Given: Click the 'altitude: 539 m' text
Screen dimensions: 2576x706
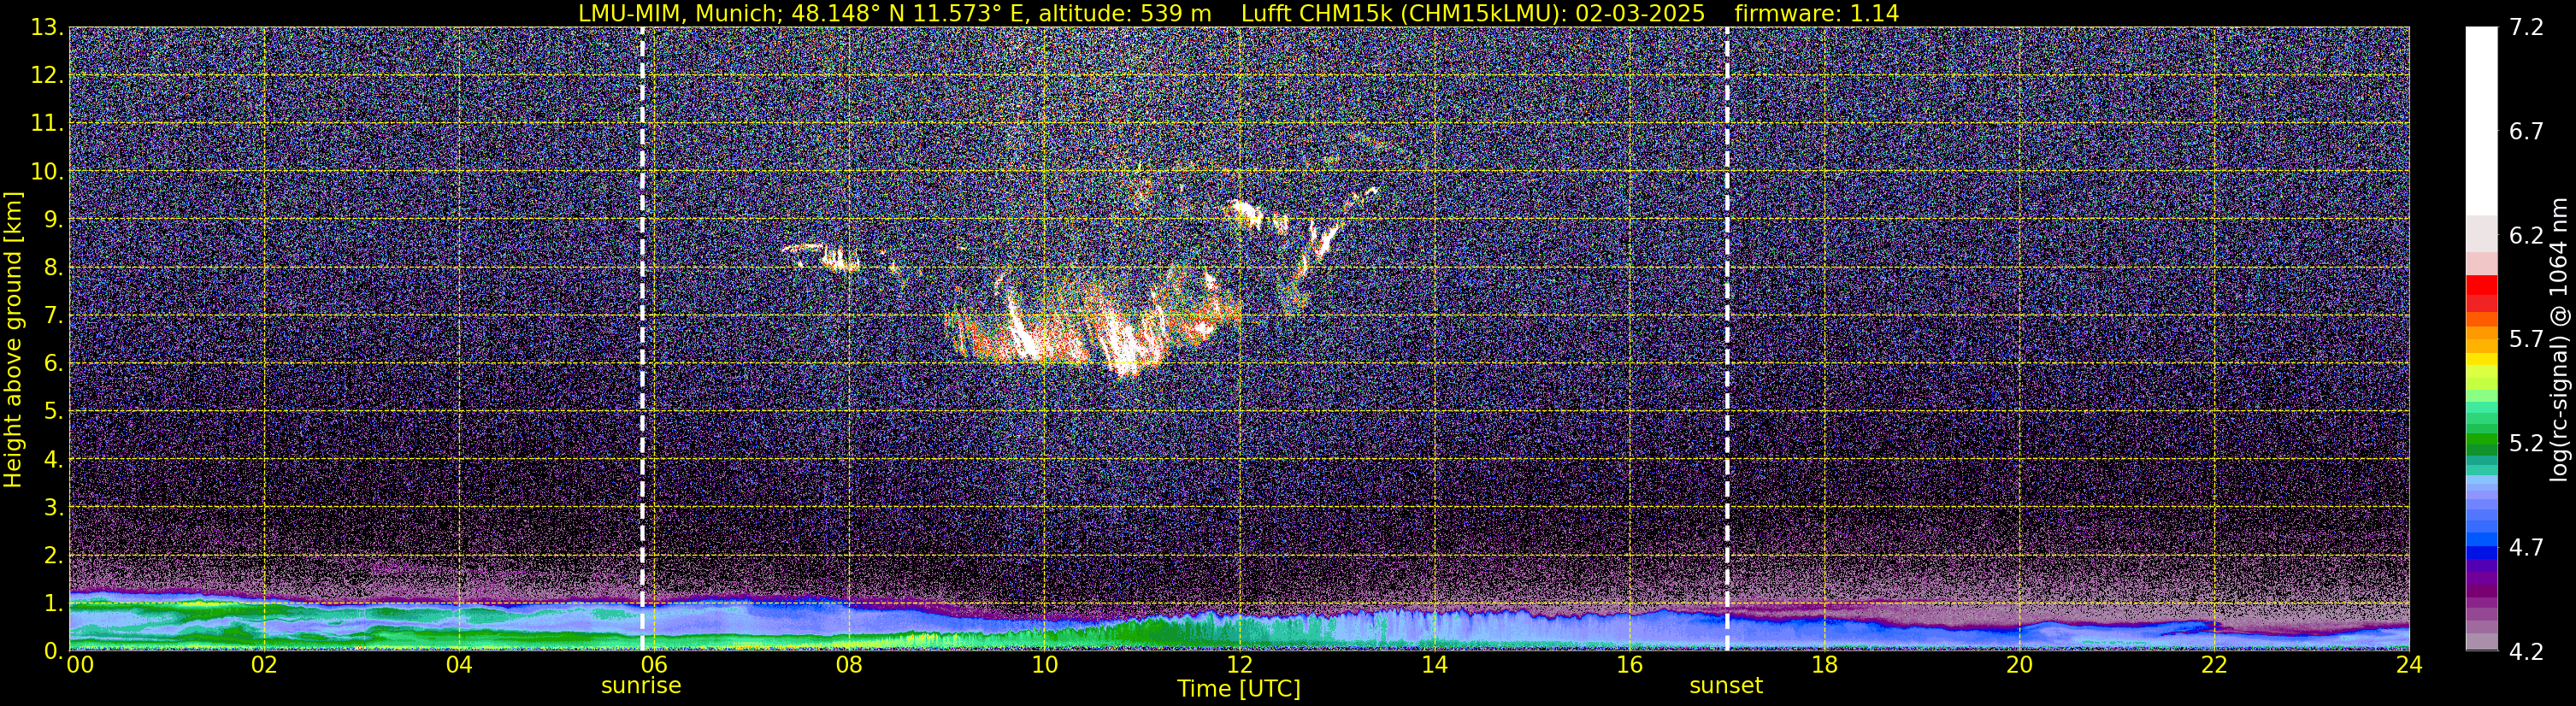Looking at the screenshot, I should (1125, 14).
